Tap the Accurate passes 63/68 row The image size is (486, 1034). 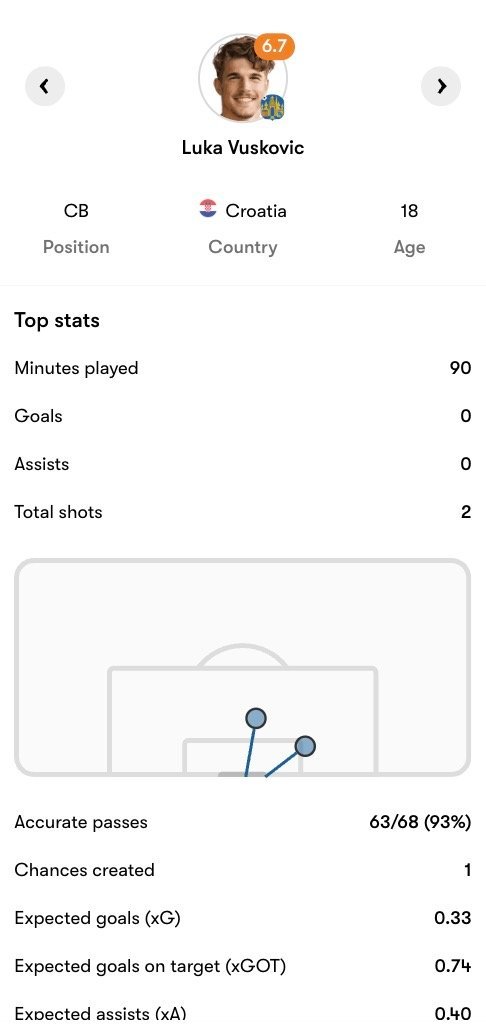(x=243, y=822)
